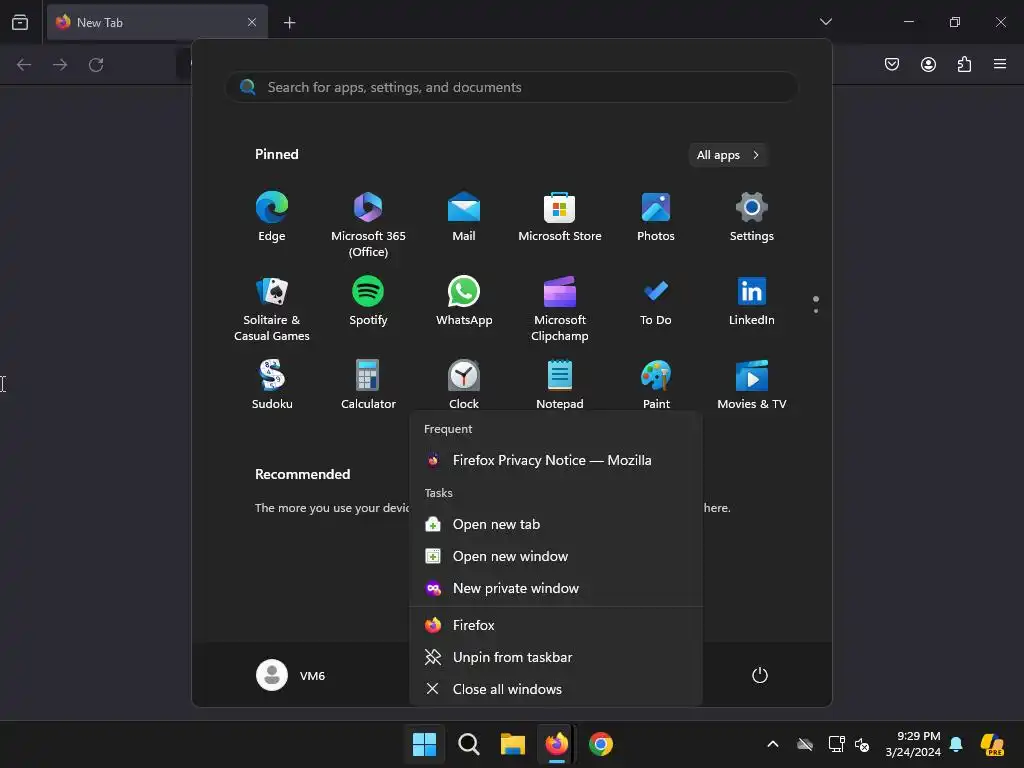Click the Start menu search box
The height and width of the screenshot is (768, 1024).
point(512,87)
